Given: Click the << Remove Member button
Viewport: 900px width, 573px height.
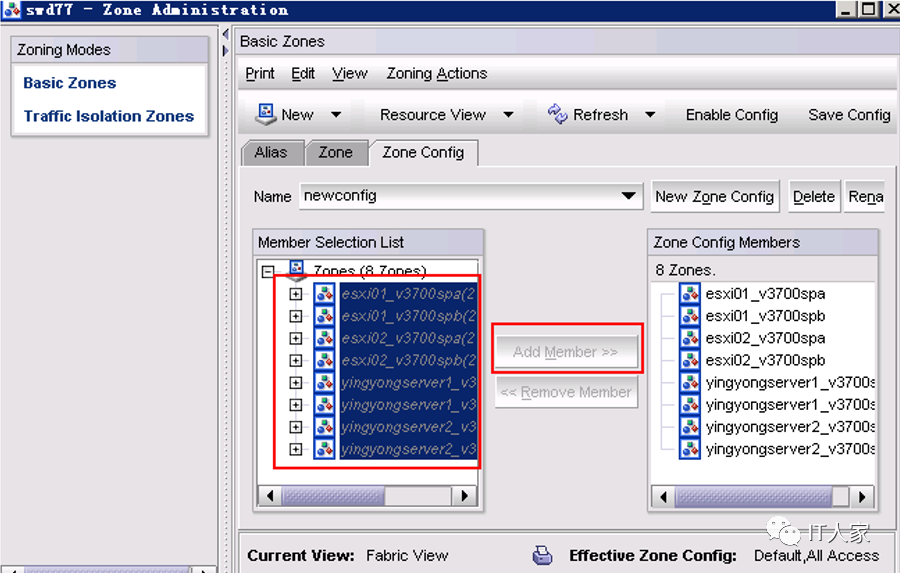Looking at the screenshot, I should click(566, 392).
